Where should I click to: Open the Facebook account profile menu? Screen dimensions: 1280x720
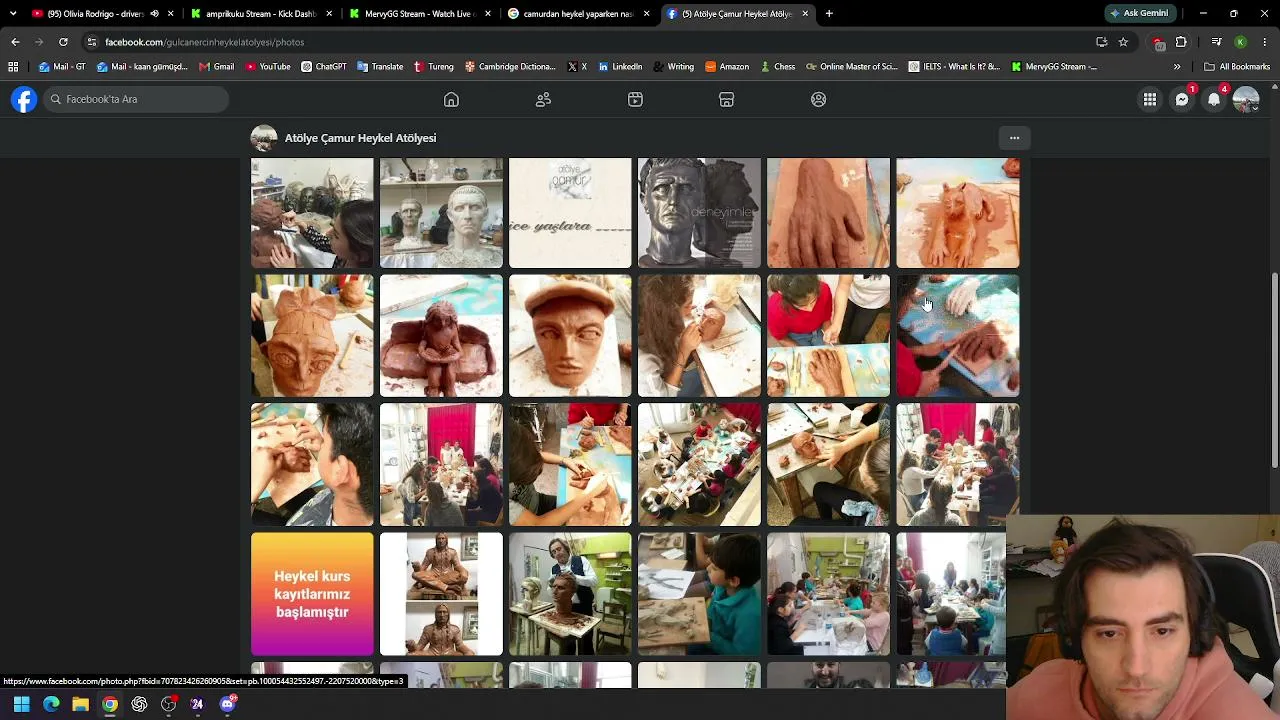1246,99
